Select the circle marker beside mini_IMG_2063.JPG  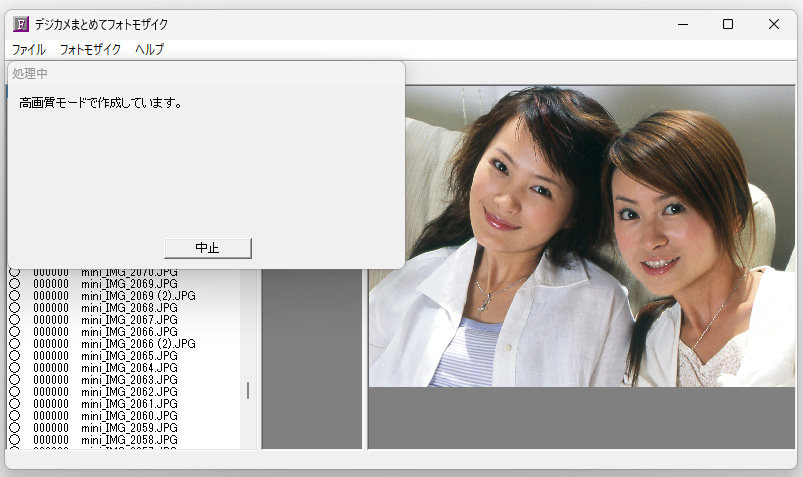click(x=14, y=380)
